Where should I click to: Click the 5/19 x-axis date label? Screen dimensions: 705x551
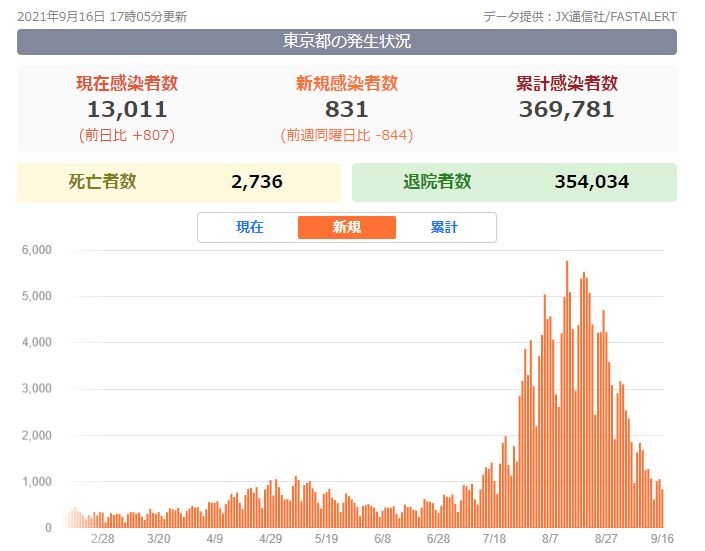326,539
